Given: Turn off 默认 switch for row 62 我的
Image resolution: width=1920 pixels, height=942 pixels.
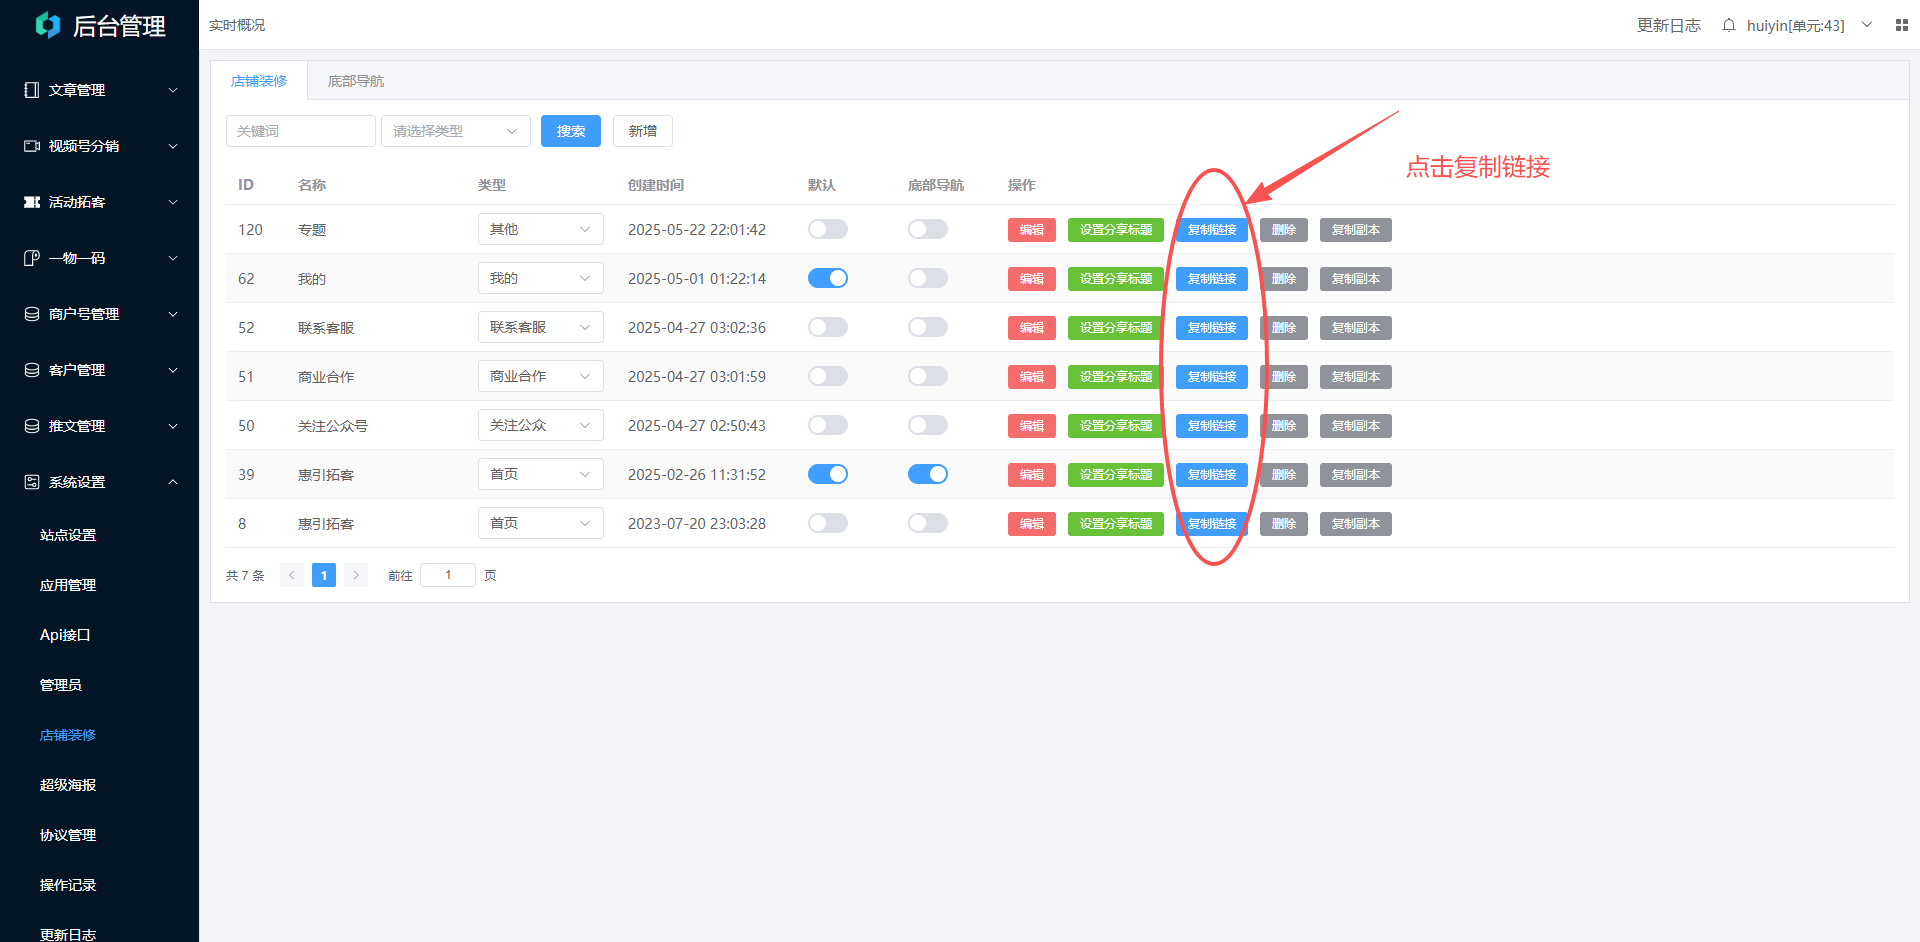Looking at the screenshot, I should (827, 278).
